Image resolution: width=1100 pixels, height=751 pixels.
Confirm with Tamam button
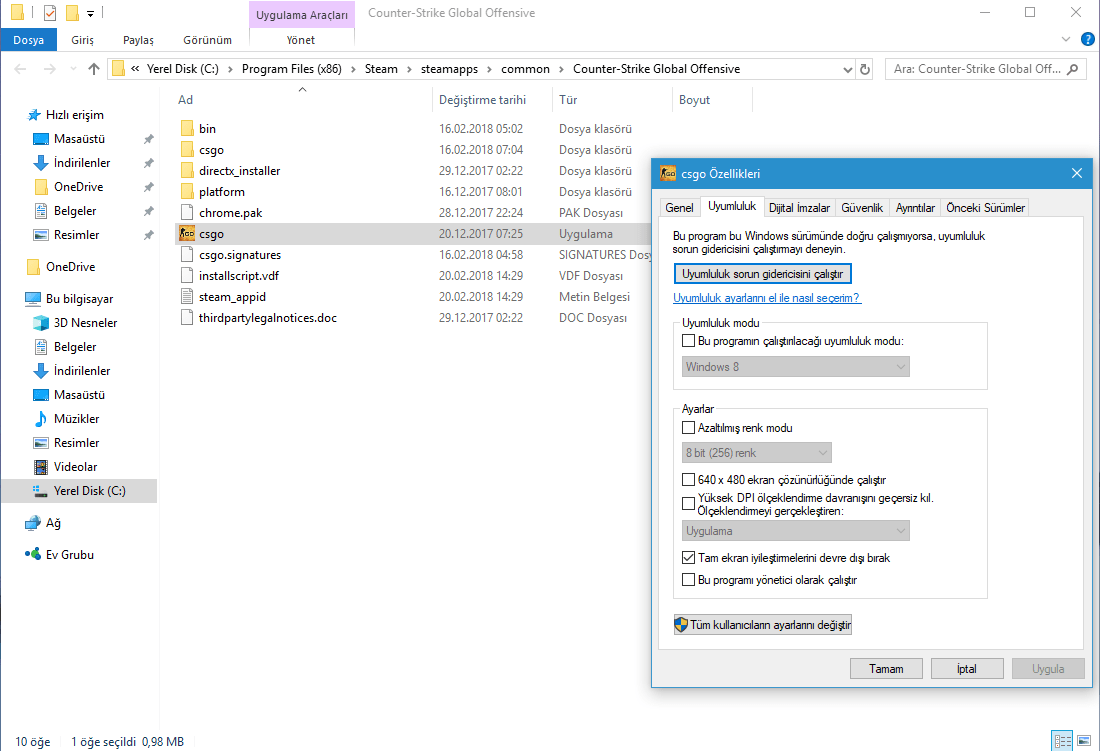(x=886, y=669)
